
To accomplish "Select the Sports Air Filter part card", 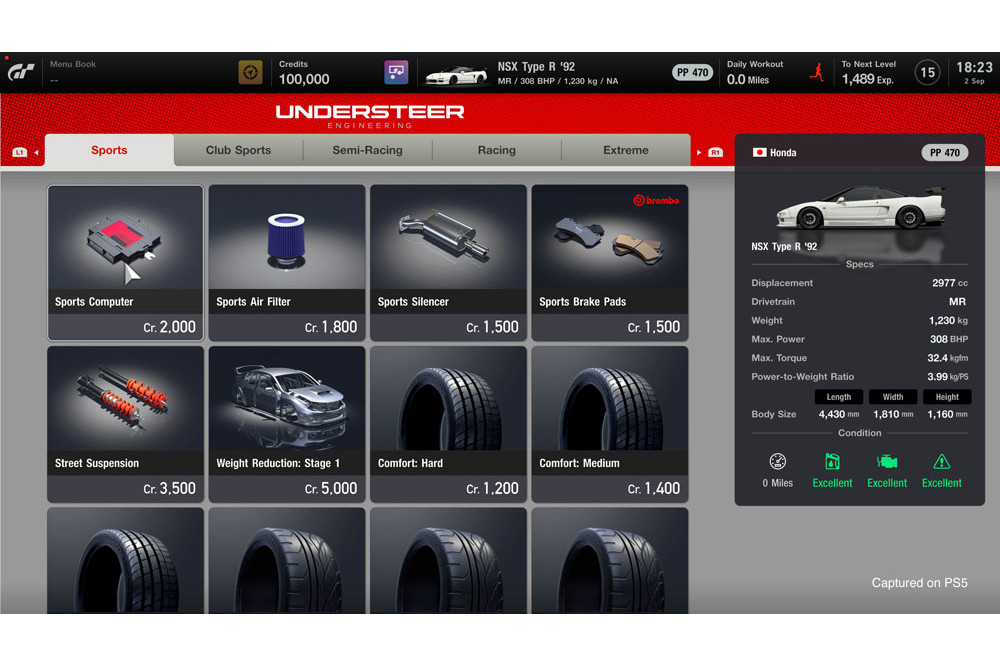I will [287, 263].
